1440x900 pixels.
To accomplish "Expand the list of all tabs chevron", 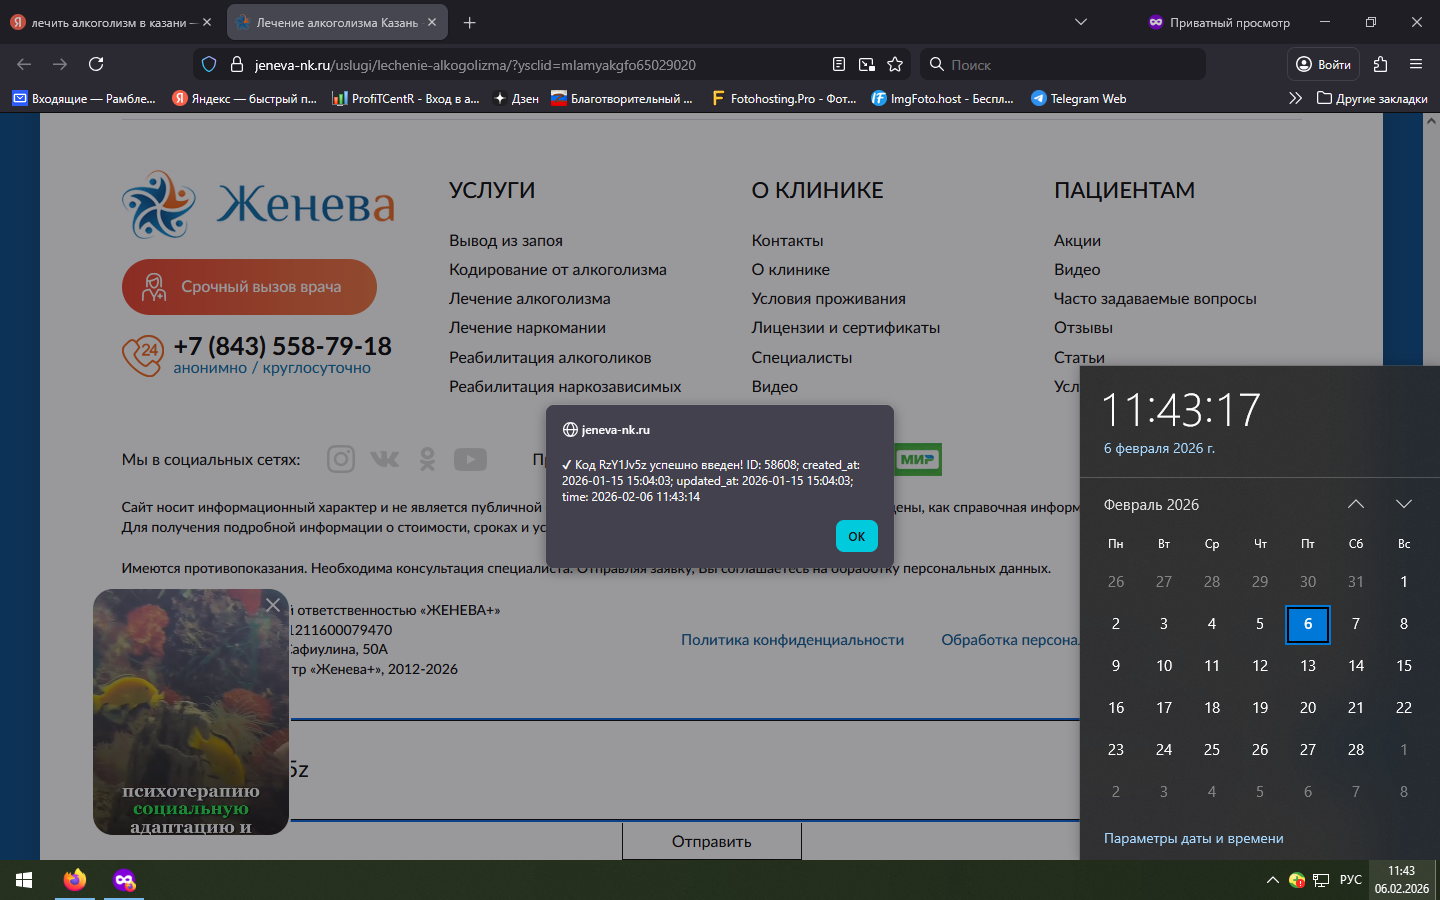I will click(x=1081, y=22).
